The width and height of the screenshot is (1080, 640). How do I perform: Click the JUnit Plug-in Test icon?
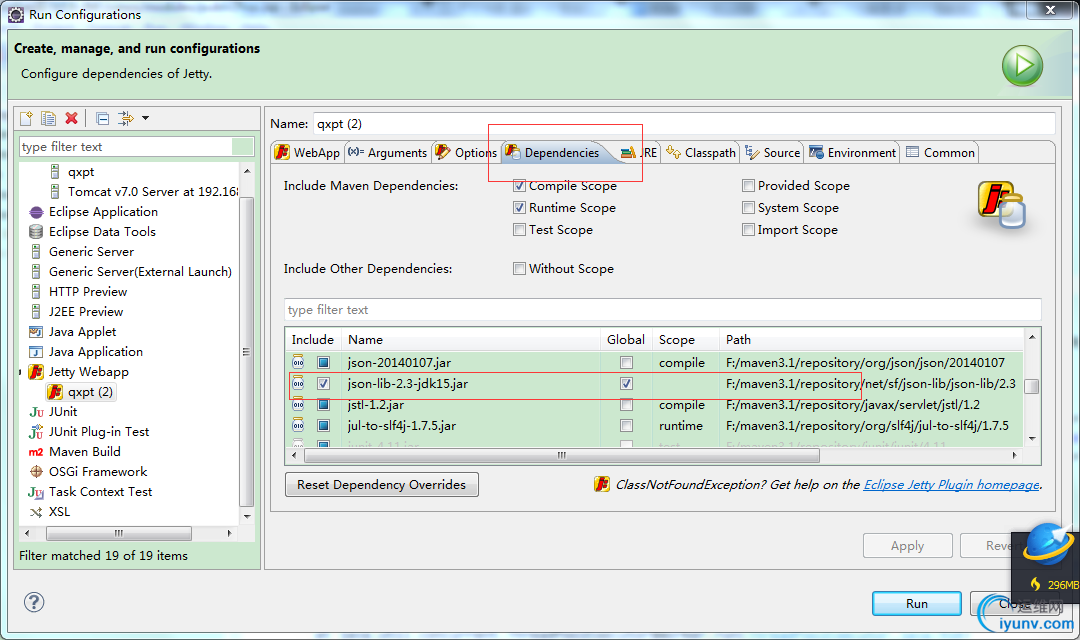pos(36,432)
